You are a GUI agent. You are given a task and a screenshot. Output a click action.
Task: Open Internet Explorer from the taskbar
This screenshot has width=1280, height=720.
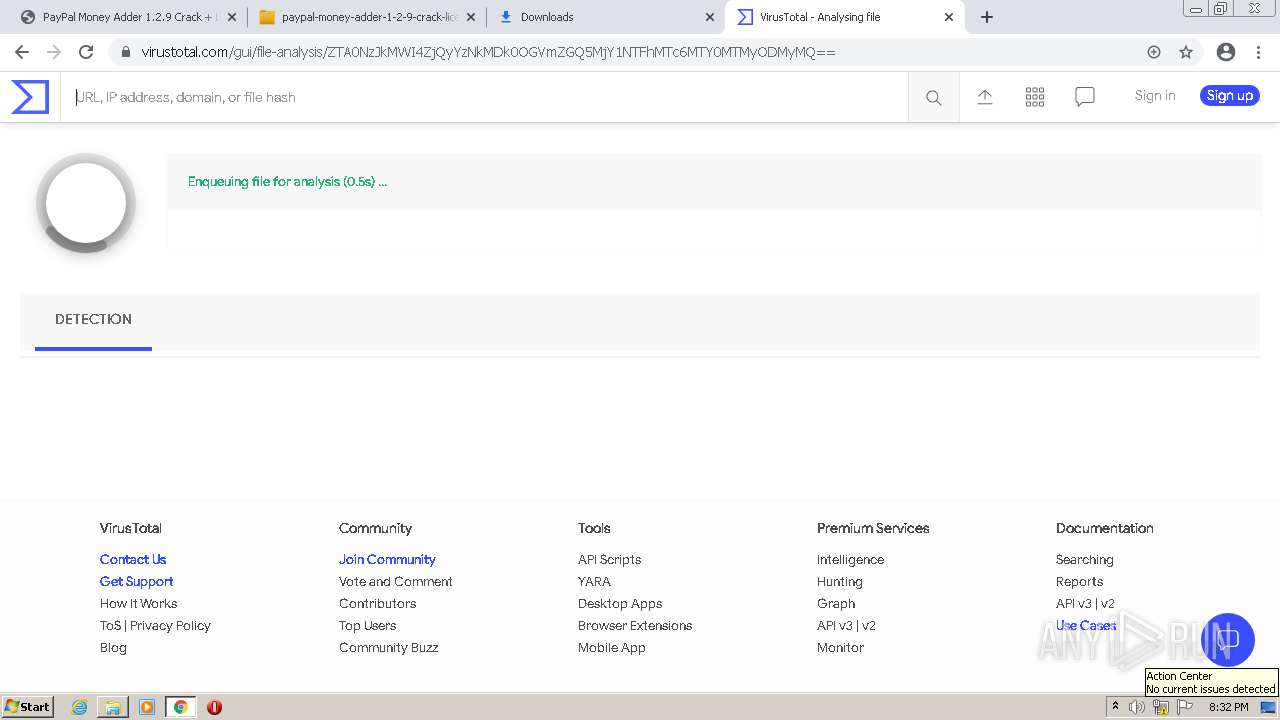(79, 707)
